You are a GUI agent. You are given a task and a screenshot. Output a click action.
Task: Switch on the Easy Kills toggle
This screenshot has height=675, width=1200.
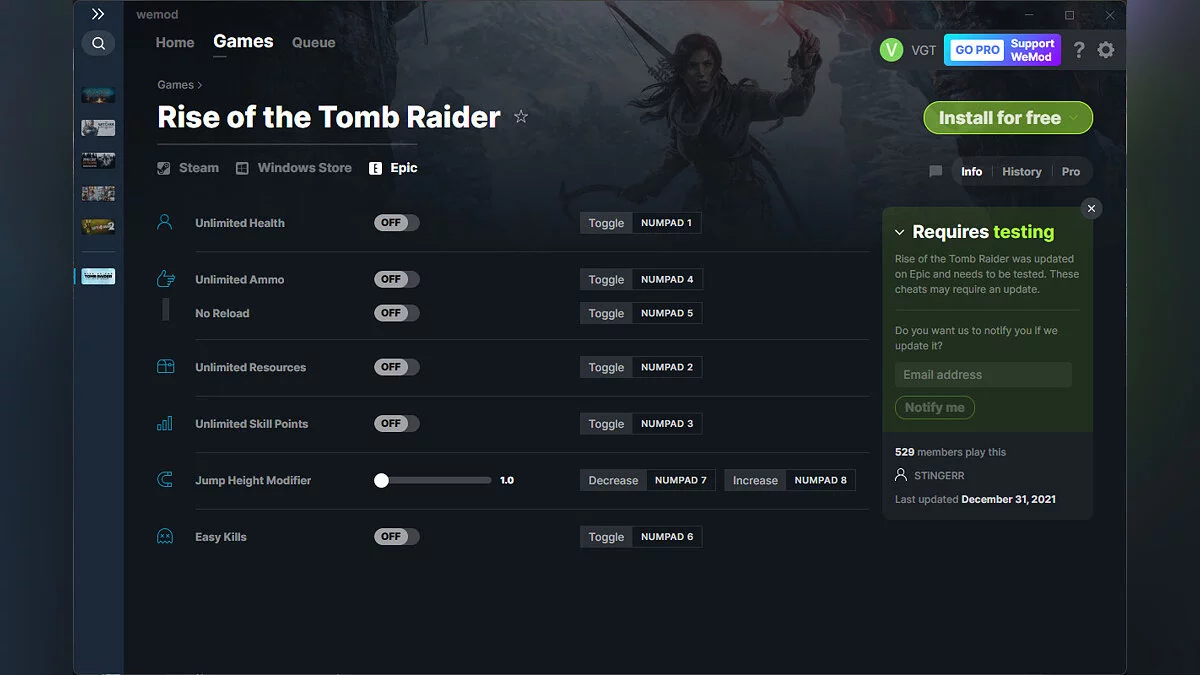(396, 536)
